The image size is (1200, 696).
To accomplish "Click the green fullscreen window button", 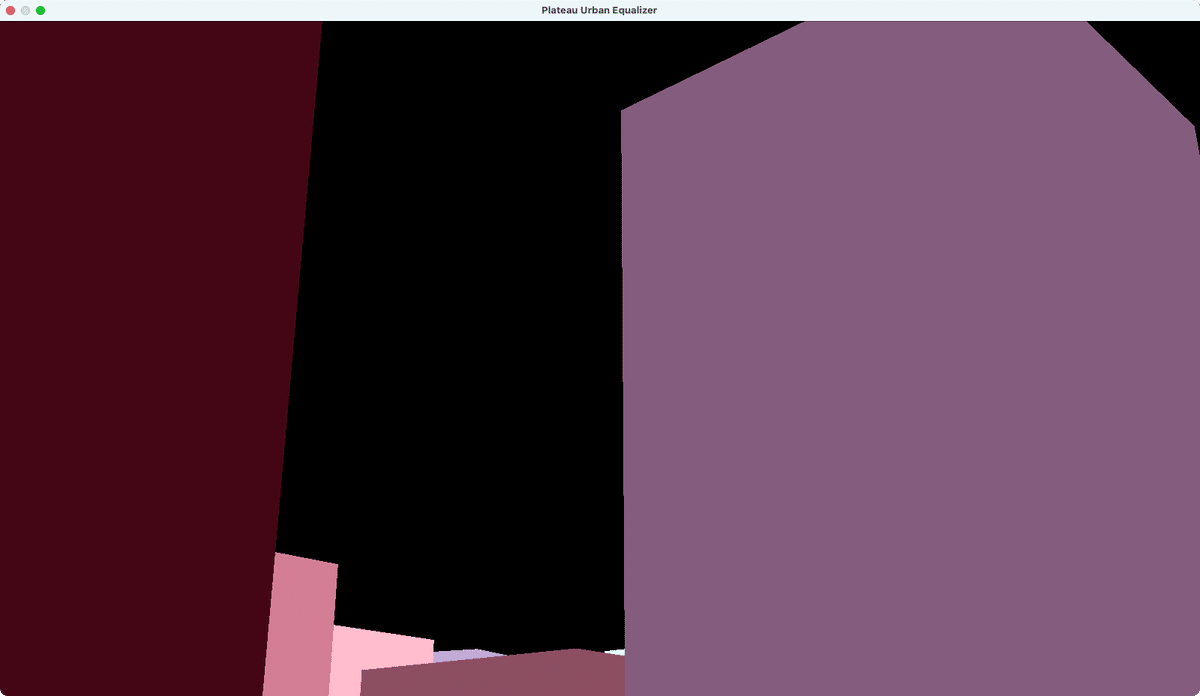I will (x=41, y=10).
